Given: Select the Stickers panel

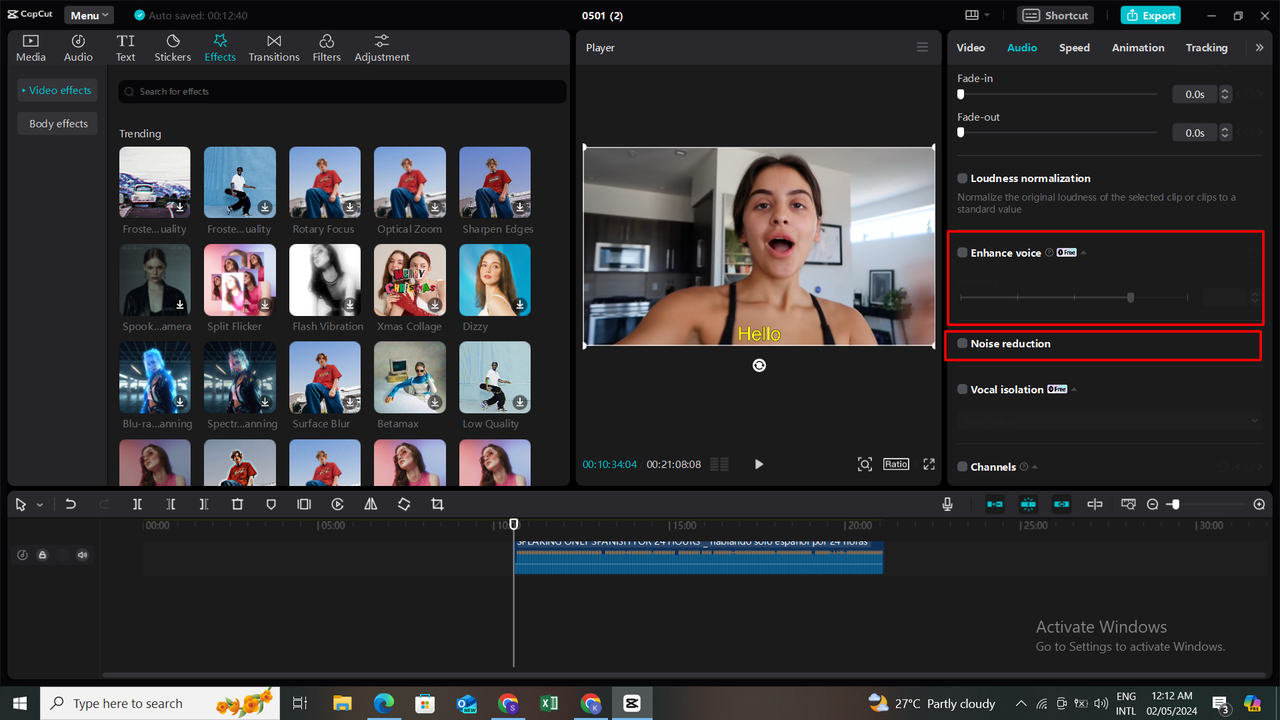Looking at the screenshot, I should coord(172,46).
